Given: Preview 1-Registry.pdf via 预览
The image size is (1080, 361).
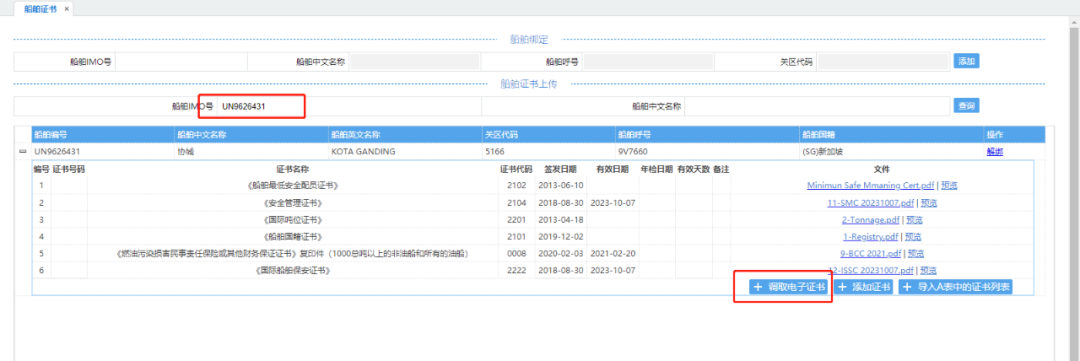Looking at the screenshot, I should (x=914, y=236).
